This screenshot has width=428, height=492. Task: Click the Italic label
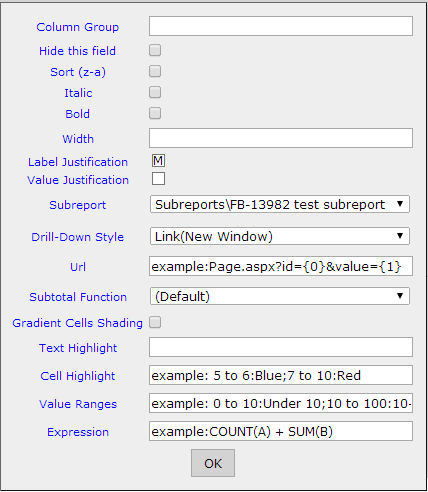(x=78, y=93)
